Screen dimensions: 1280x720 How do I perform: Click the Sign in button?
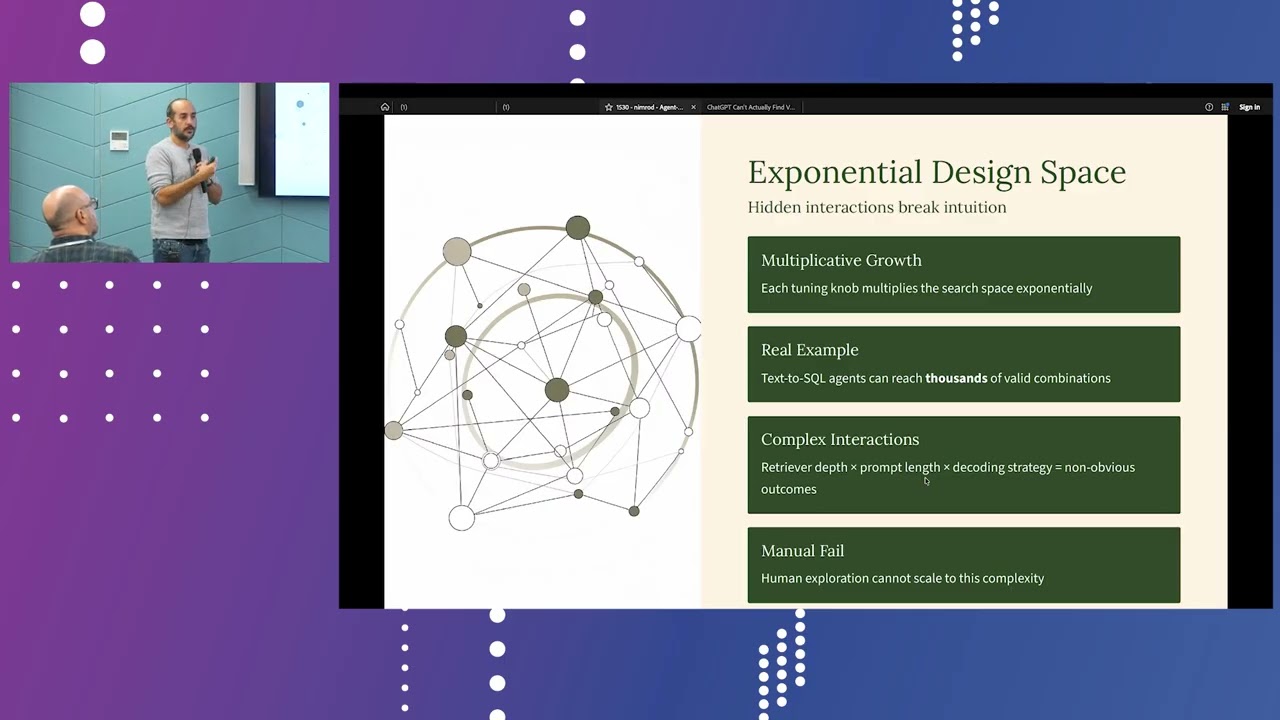point(1250,107)
